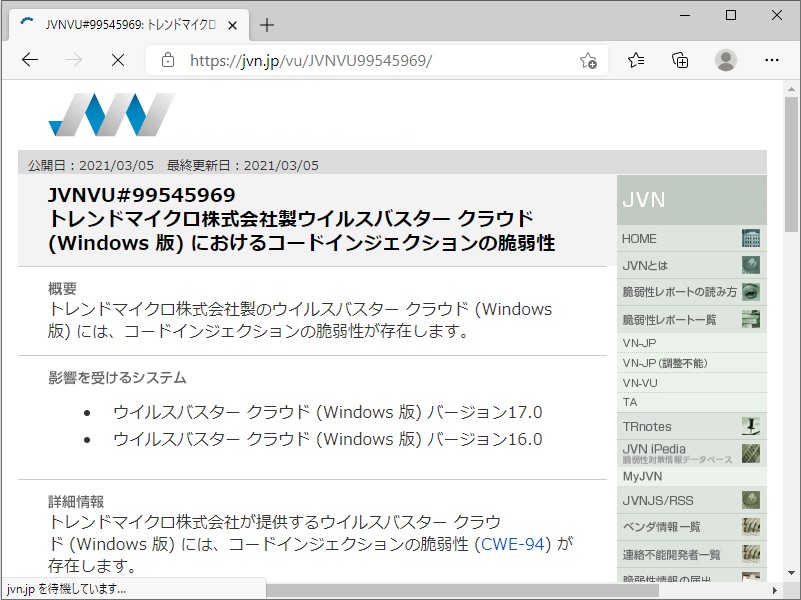The width and height of the screenshot is (801, 600).
Task: View site information via the lock icon
Action: [x=166, y=60]
